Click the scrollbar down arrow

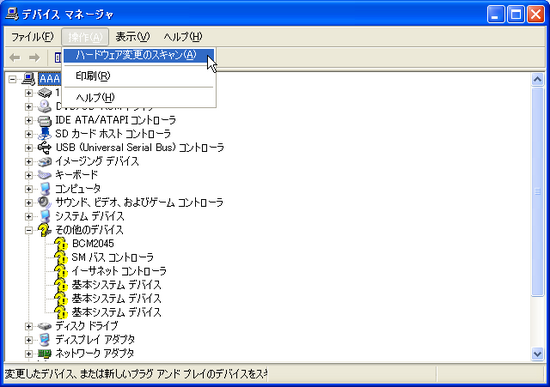click(x=537, y=354)
